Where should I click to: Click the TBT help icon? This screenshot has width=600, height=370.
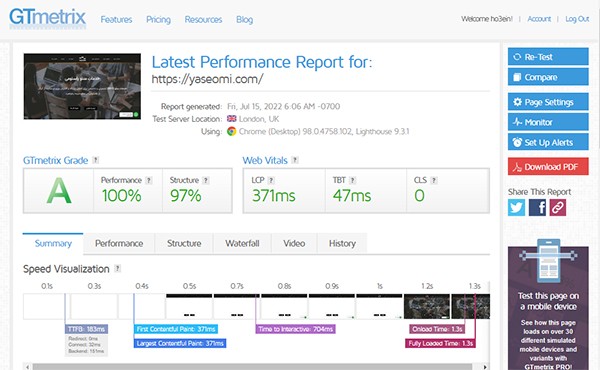[352, 180]
